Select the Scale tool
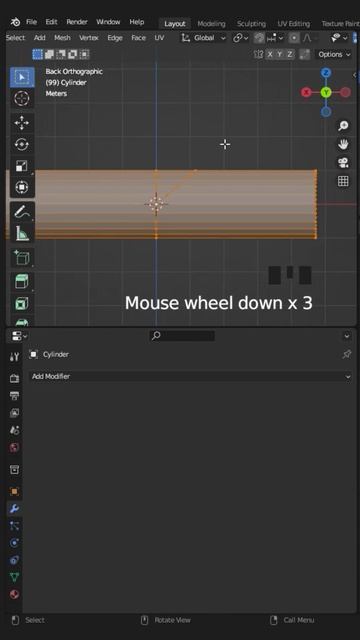Screen dimensions: 360x640 point(22,166)
